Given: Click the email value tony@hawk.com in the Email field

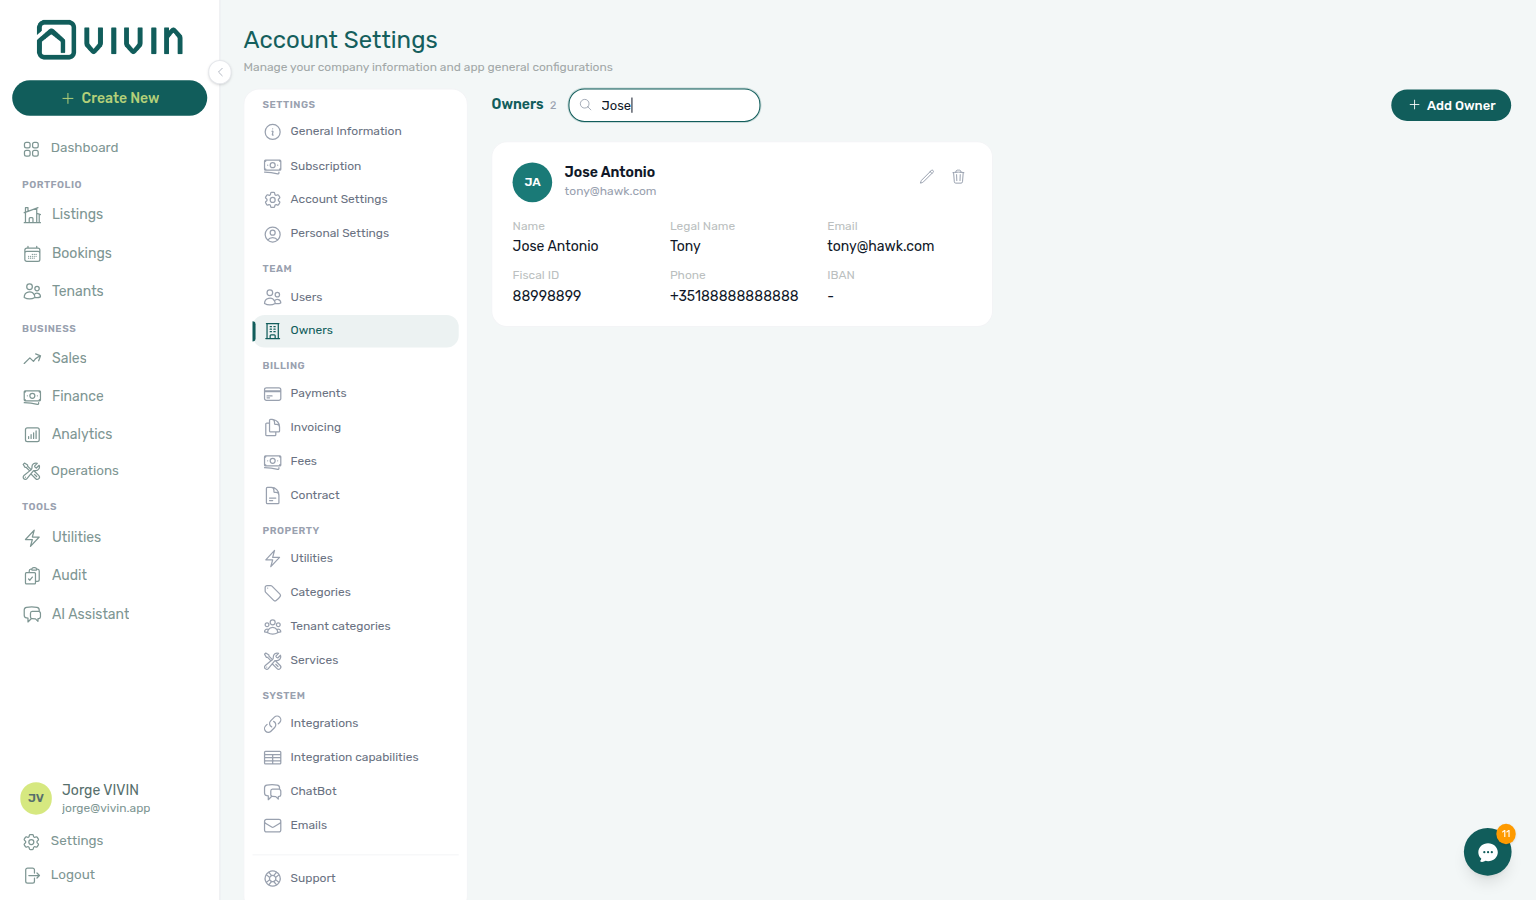Looking at the screenshot, I should pos(880,246).
